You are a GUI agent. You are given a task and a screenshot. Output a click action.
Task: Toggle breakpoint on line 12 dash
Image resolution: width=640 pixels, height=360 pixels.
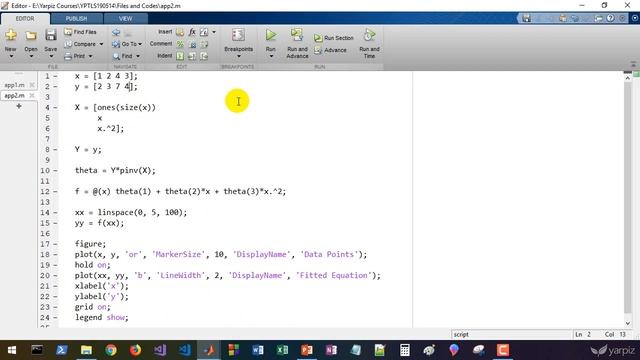[x=55, y=191]
